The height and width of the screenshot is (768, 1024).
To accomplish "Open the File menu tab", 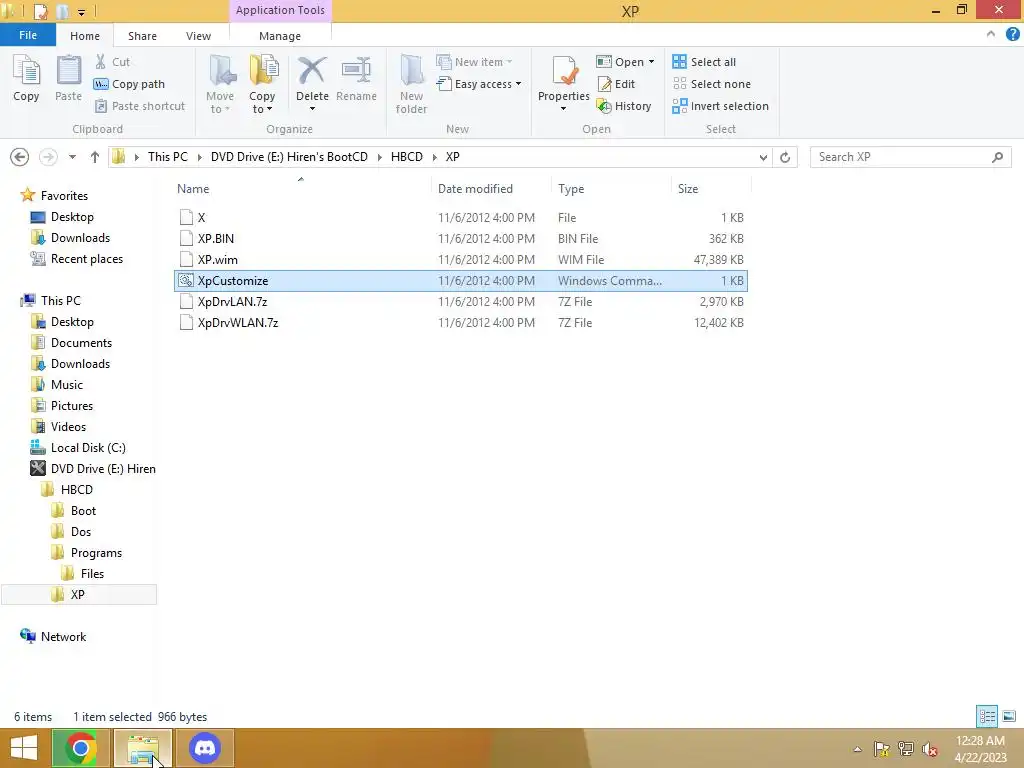I will [28, 35].
